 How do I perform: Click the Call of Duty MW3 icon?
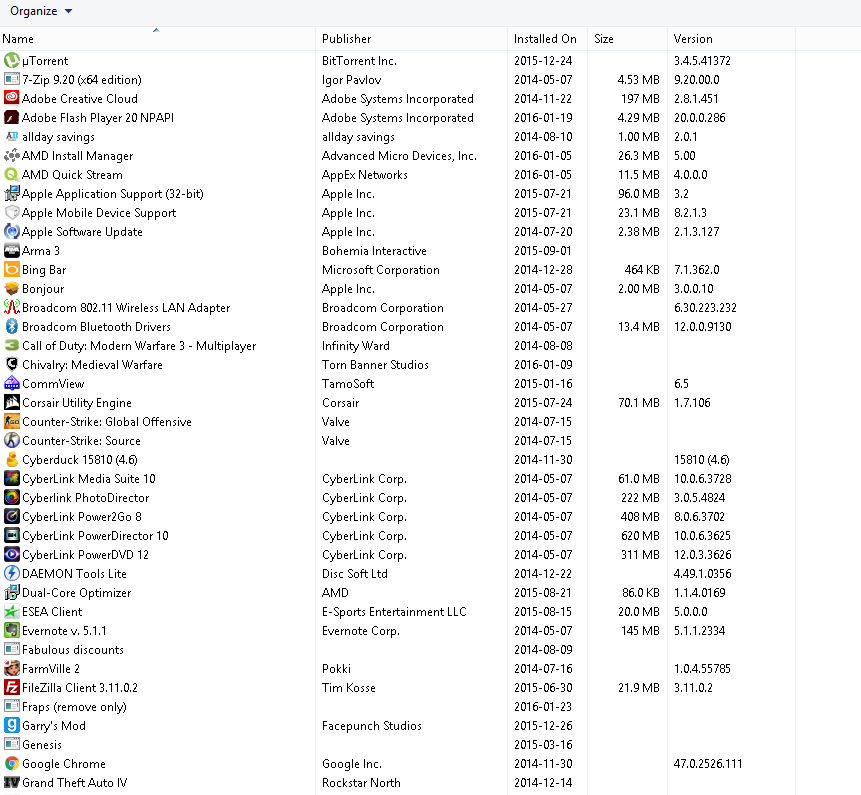[12, 345]
